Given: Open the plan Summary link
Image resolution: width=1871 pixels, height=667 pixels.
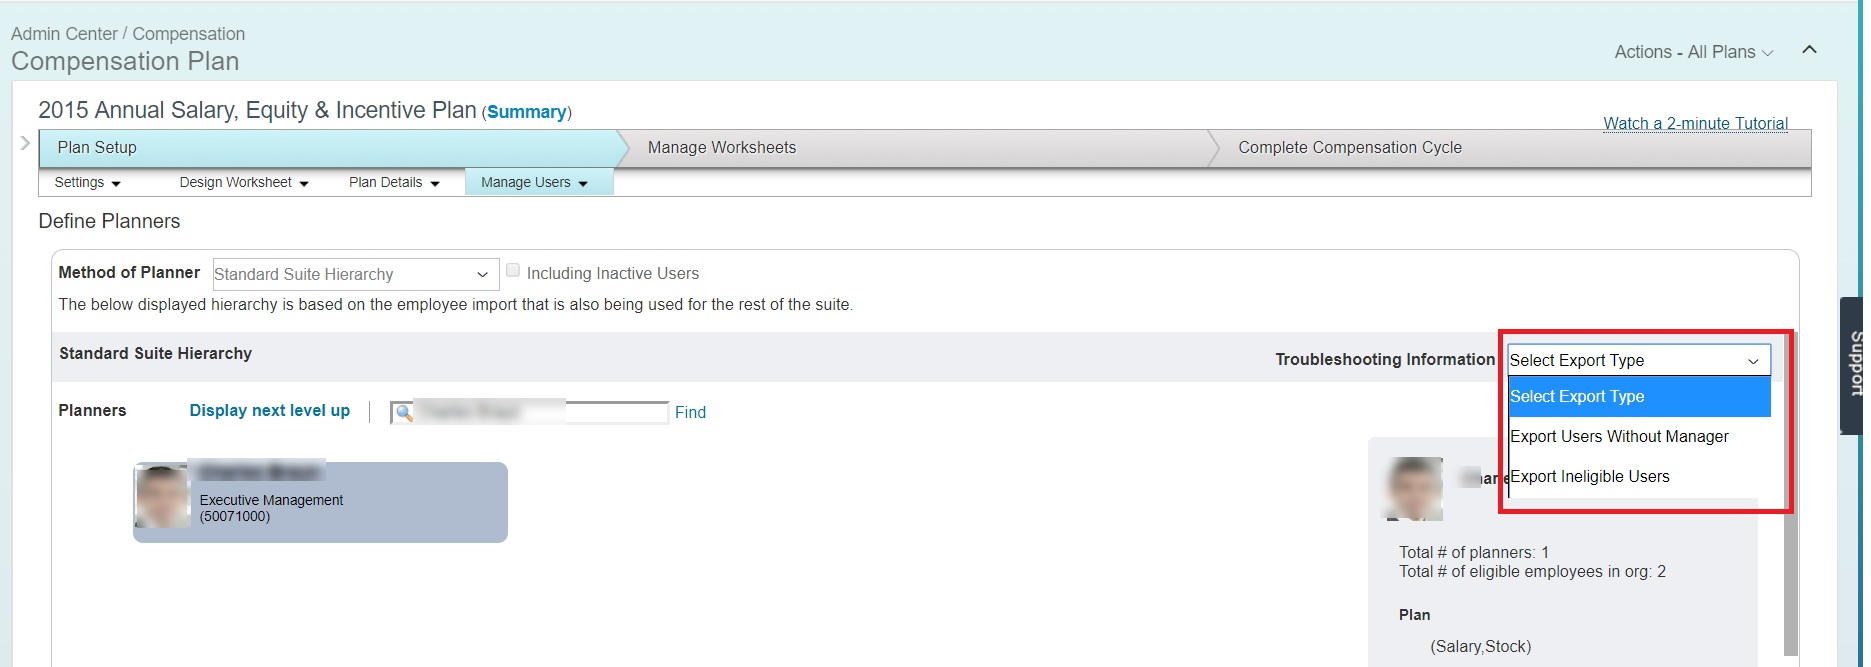Looking at the screenshot, I should coord(527,112).
